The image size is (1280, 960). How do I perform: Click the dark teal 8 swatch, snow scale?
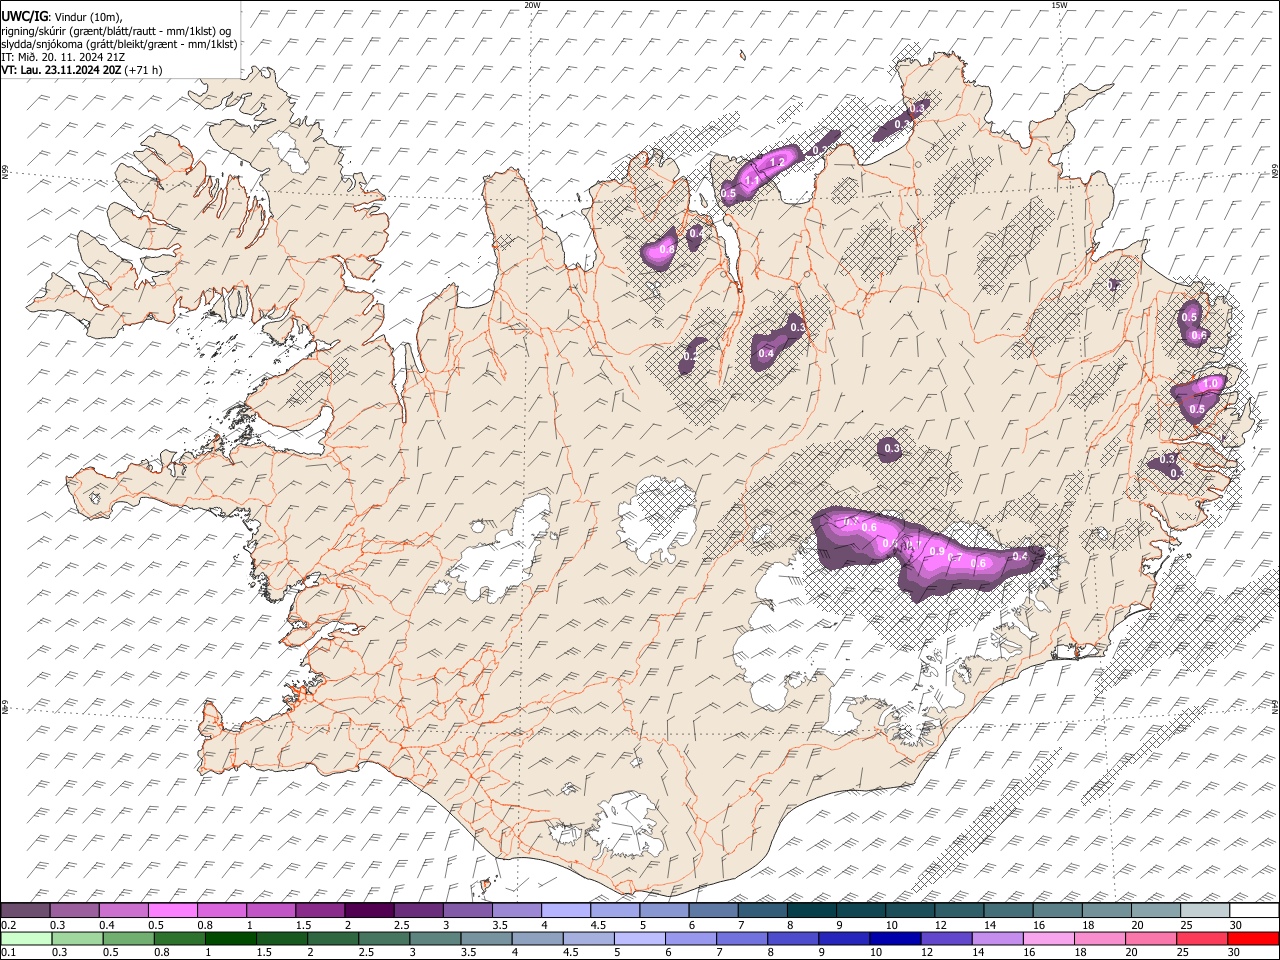pyautogui.click(x=812, y=911)
